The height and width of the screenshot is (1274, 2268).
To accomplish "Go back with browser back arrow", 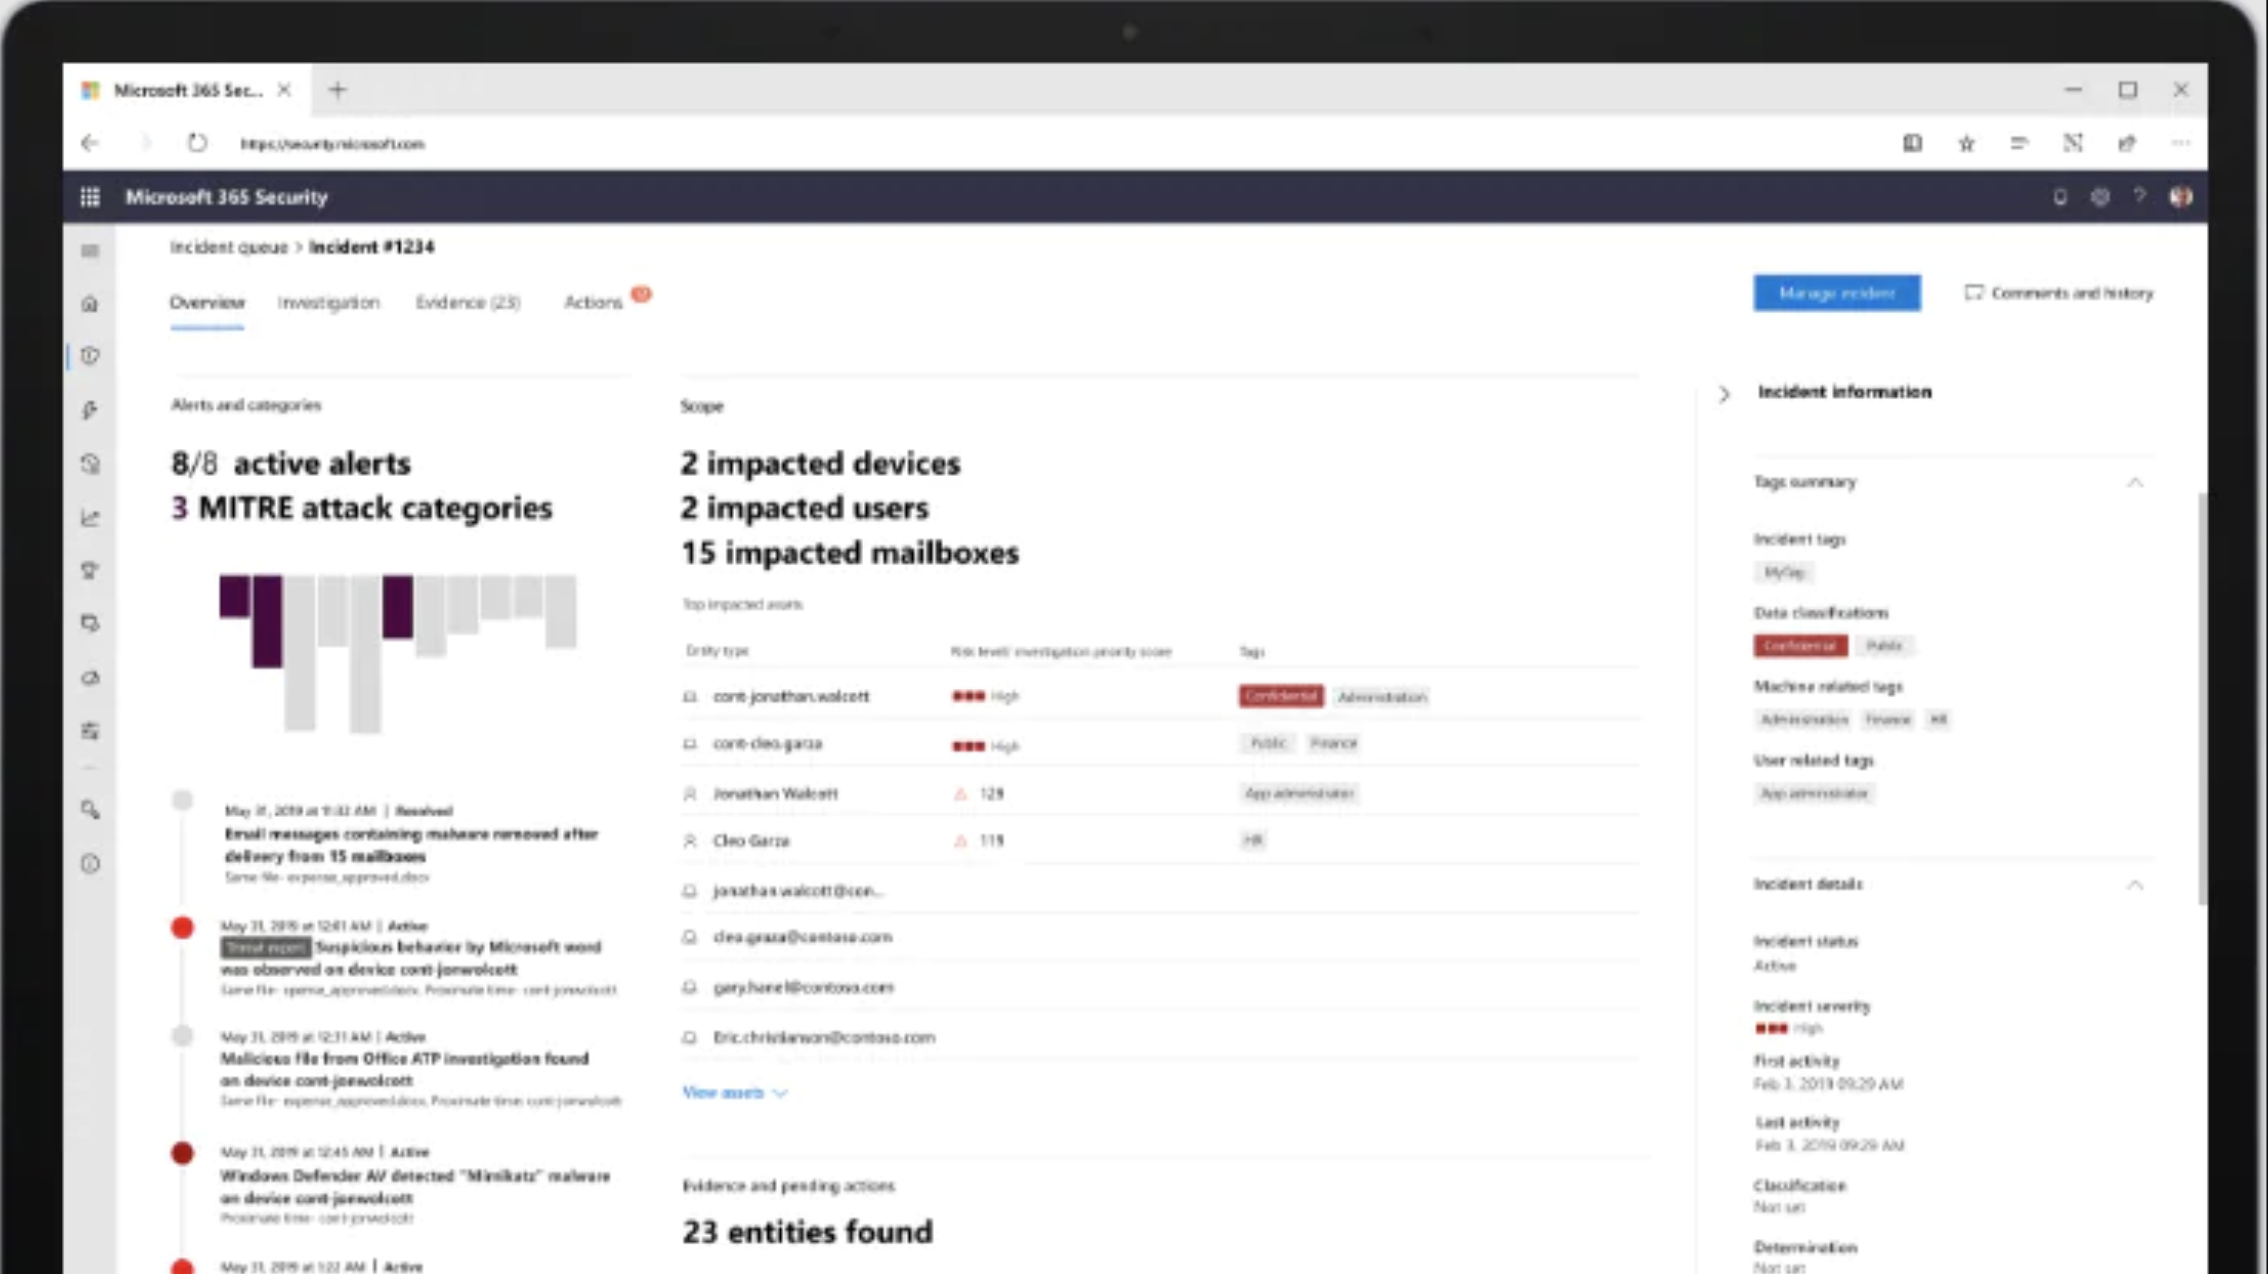I will point(90,143).
